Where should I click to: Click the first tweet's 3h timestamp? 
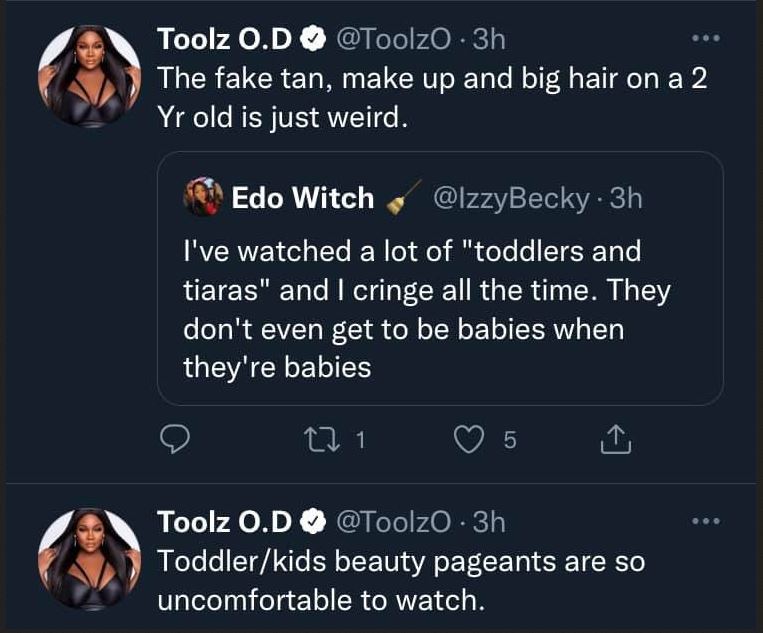point(486,39)
